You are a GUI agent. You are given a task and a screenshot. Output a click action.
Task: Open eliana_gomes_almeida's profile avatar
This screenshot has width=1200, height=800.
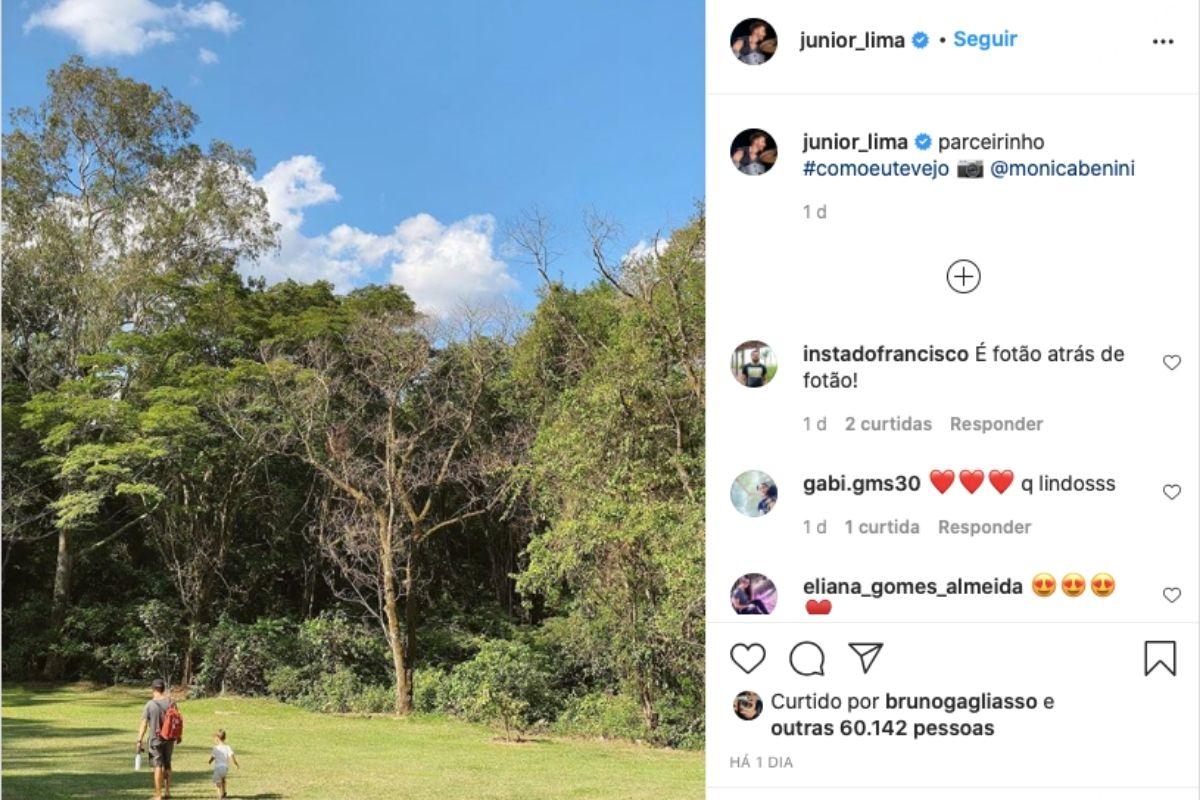(x=753, y=595)
